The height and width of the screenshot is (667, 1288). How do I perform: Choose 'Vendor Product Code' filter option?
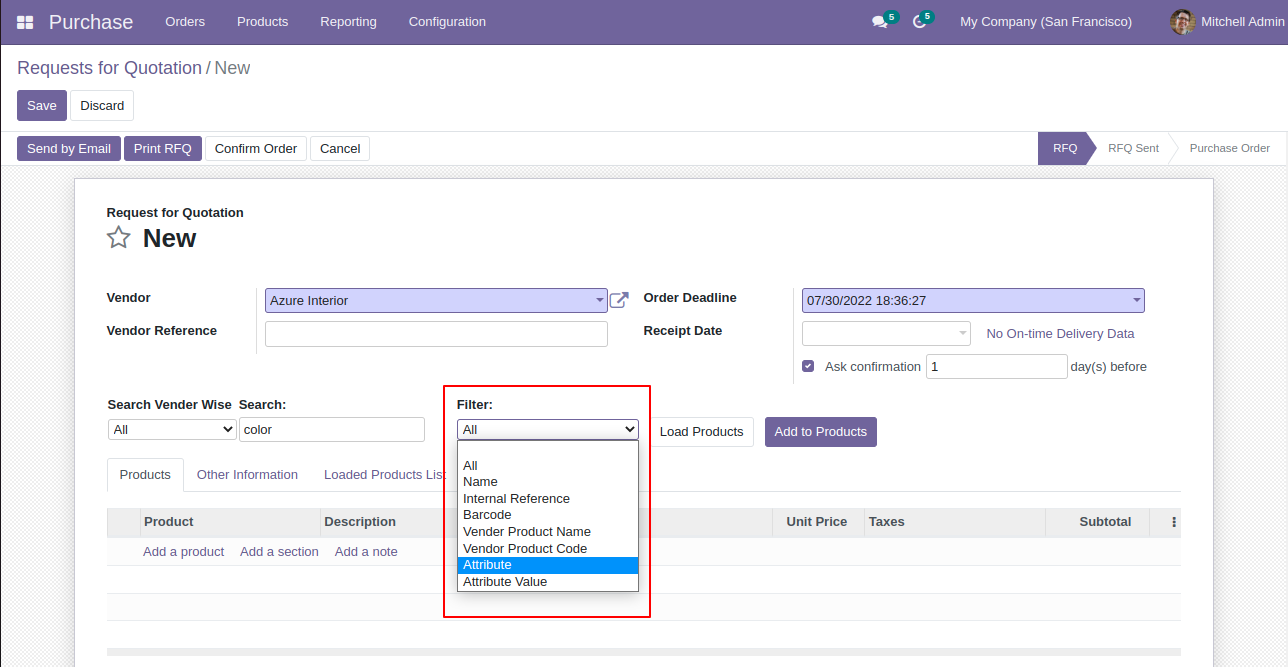(548, 548)
